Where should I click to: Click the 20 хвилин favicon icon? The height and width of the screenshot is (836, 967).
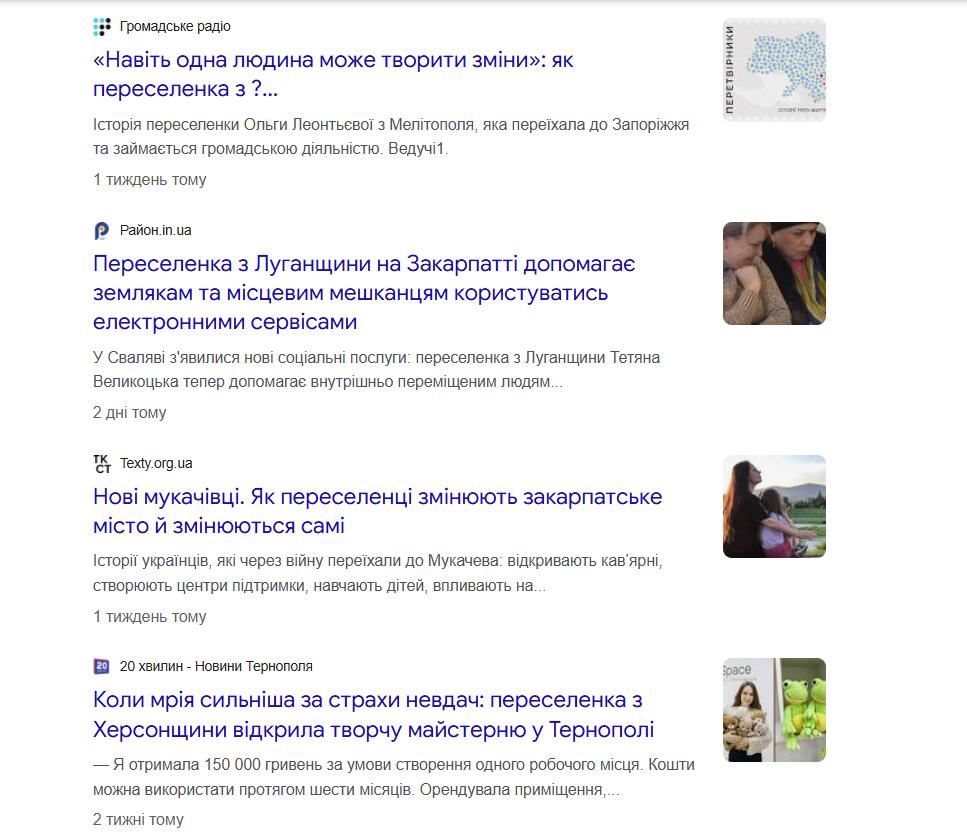102,666
